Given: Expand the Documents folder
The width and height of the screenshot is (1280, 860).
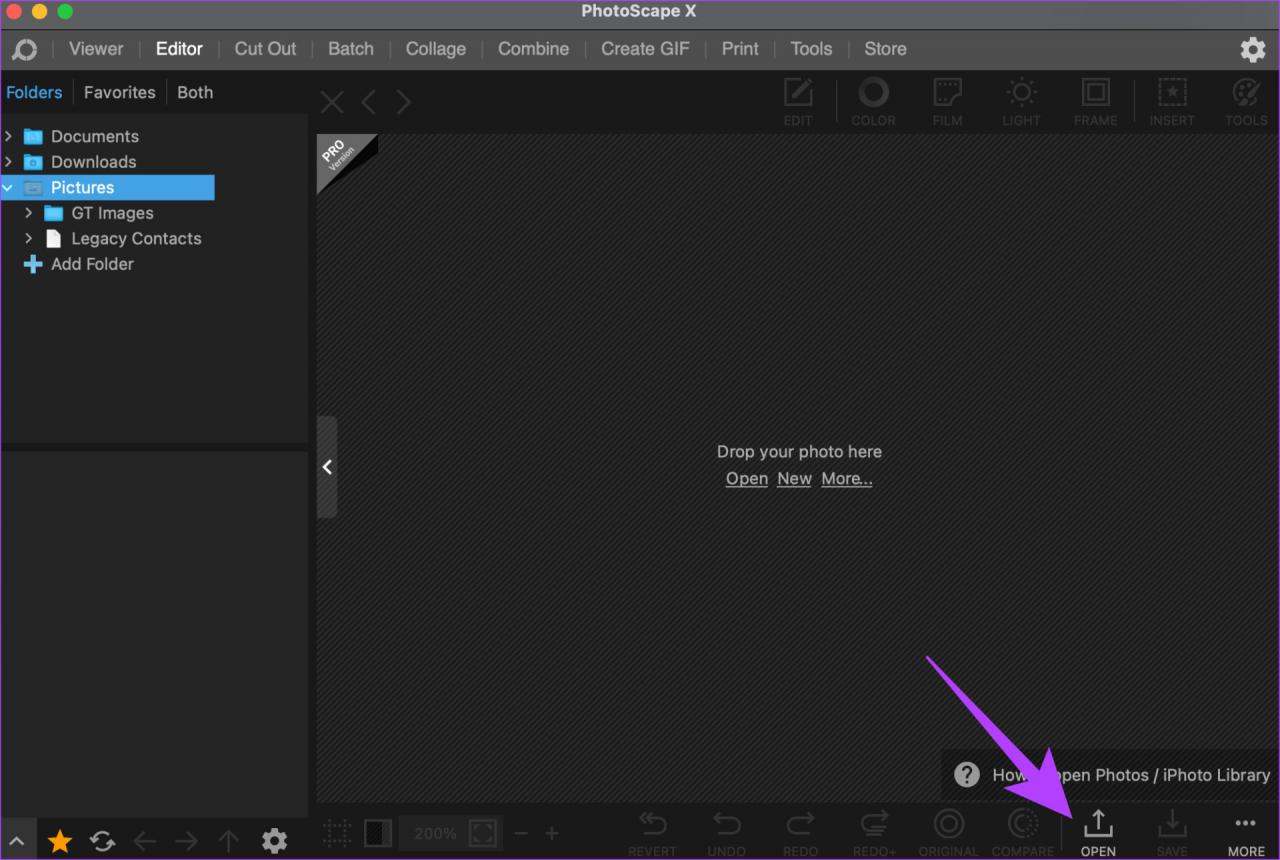Looking at the screenshot, I should point(9,136).
